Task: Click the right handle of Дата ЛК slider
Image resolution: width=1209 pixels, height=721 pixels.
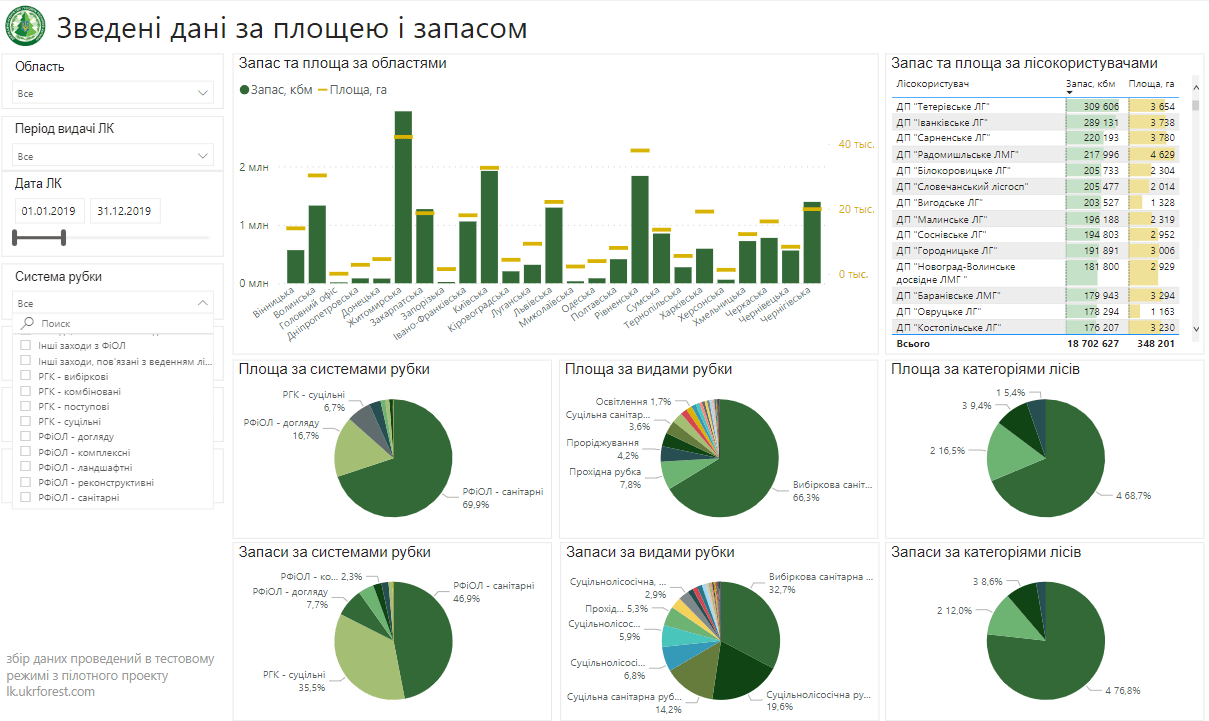Action: tap(63, 237)
